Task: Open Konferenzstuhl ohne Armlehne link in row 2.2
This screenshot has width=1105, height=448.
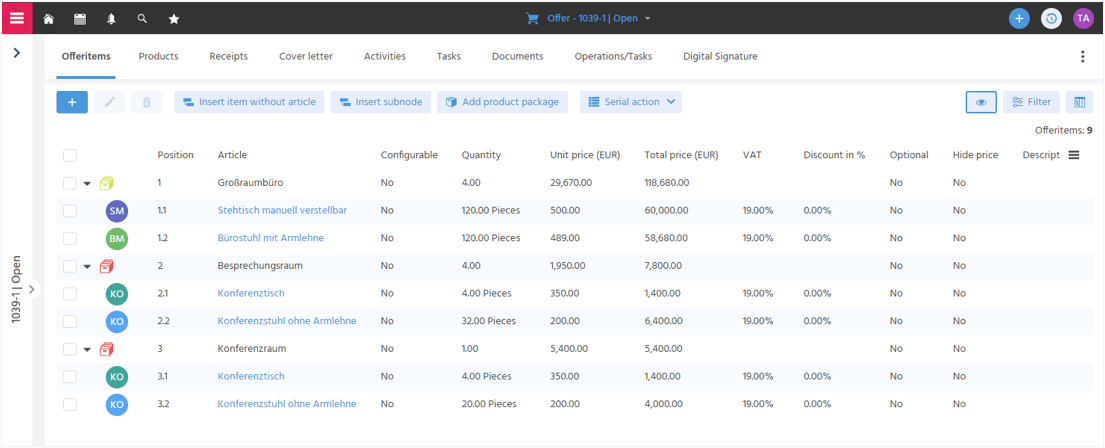Action: tap(287, 321)
